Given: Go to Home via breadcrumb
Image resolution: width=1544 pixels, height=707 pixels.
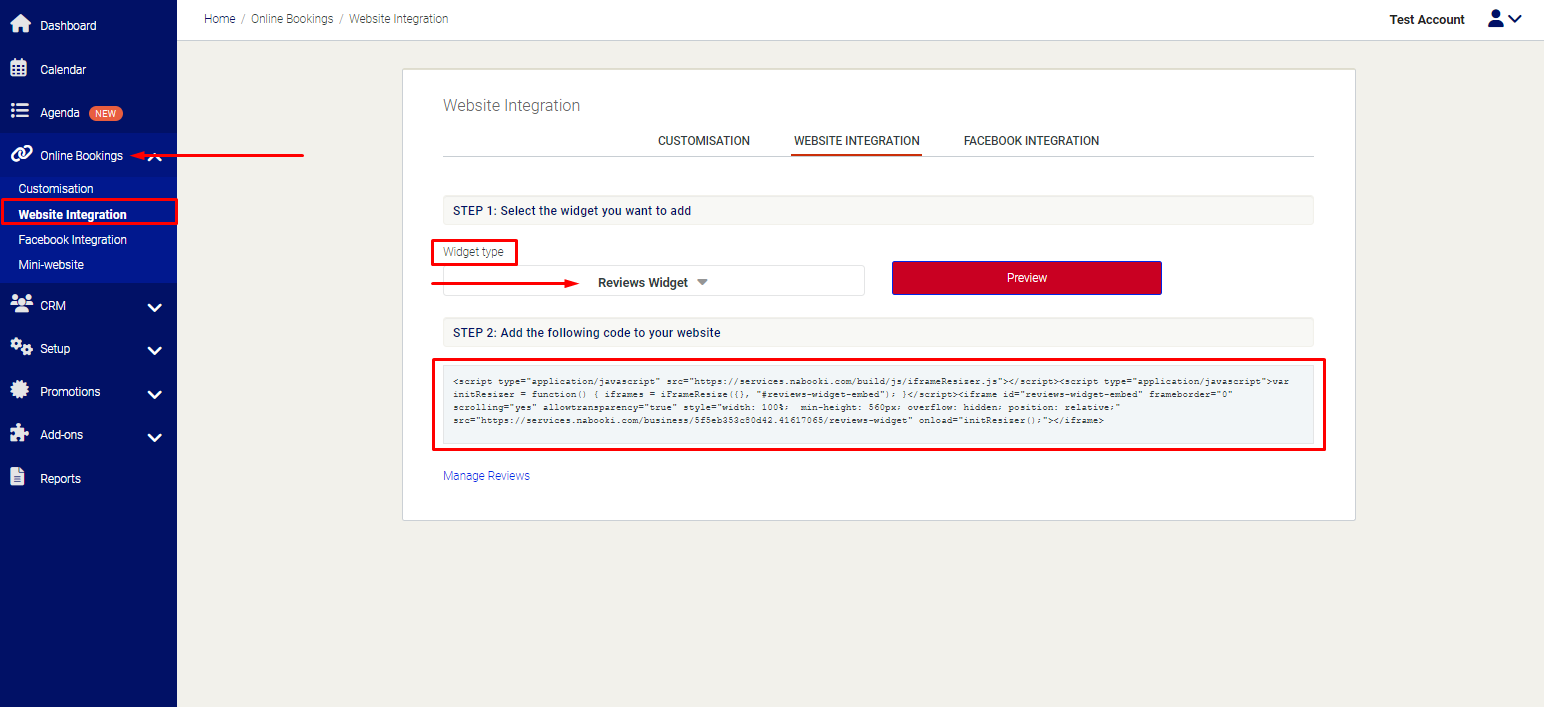Looking at the screenshot, I should pos(219,19).
